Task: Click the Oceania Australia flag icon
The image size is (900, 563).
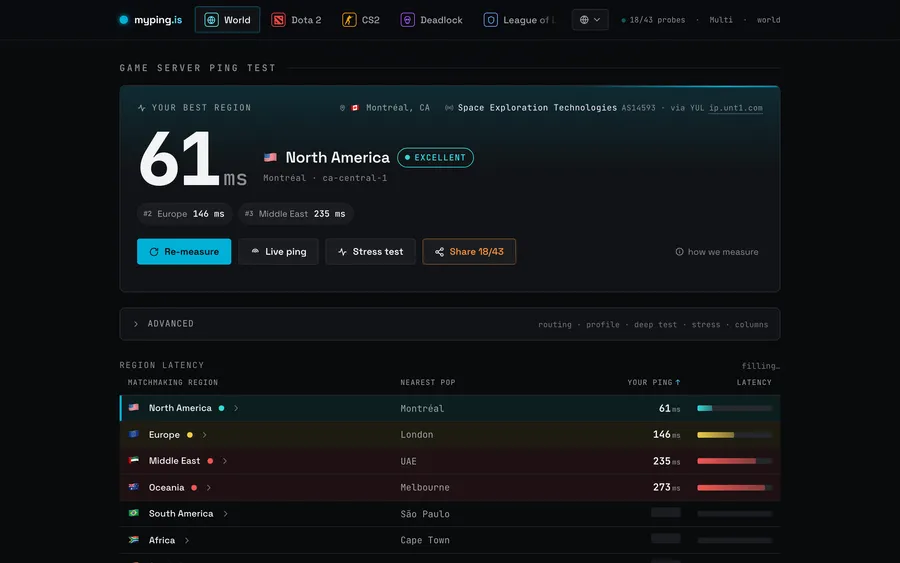Action: (x=134, y=487)
